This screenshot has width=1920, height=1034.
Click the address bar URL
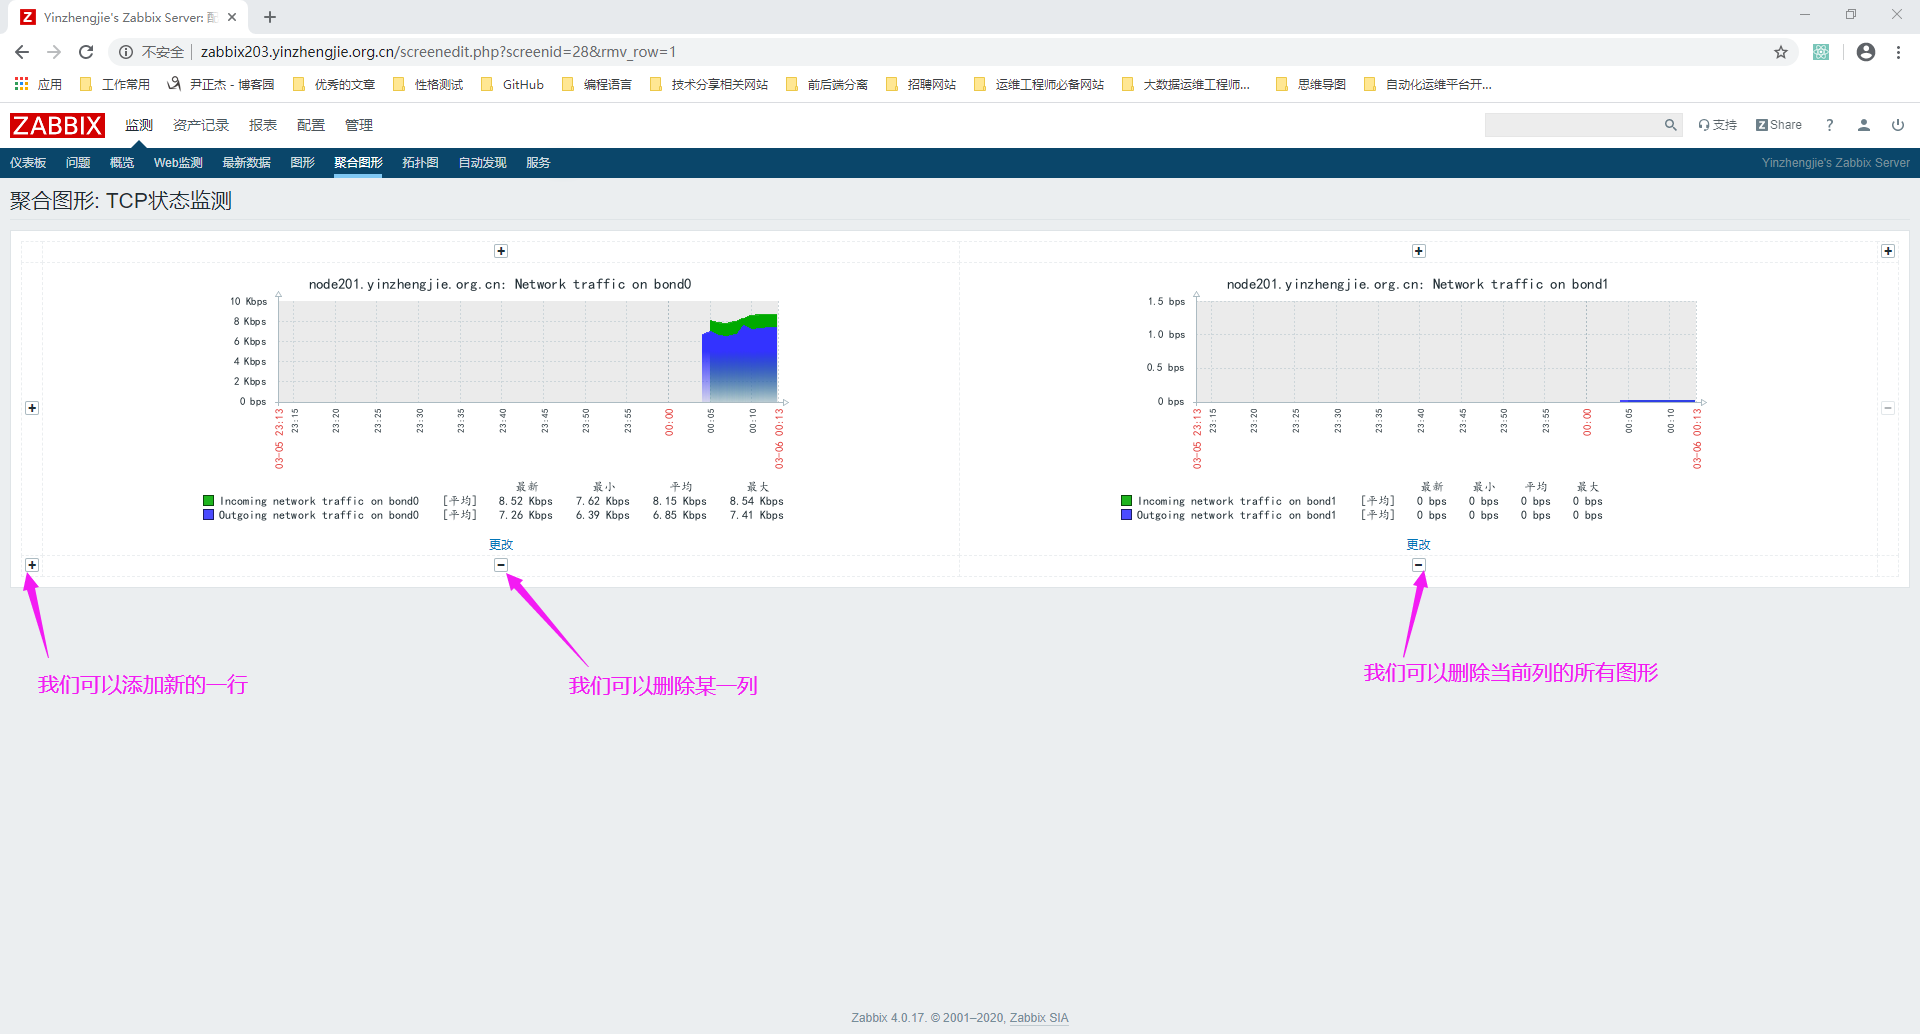pyautogui.click(x=438, y=52)
